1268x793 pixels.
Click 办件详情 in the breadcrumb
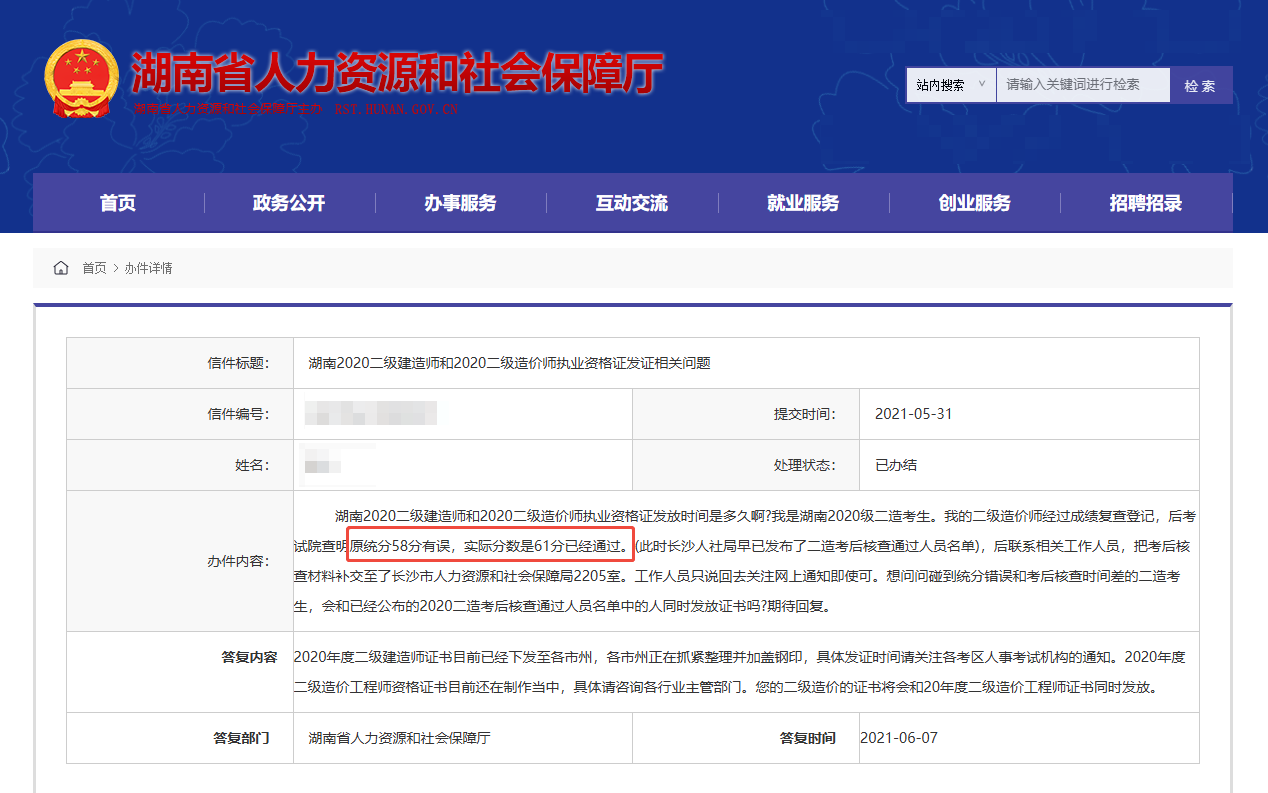tap(148, 268)
